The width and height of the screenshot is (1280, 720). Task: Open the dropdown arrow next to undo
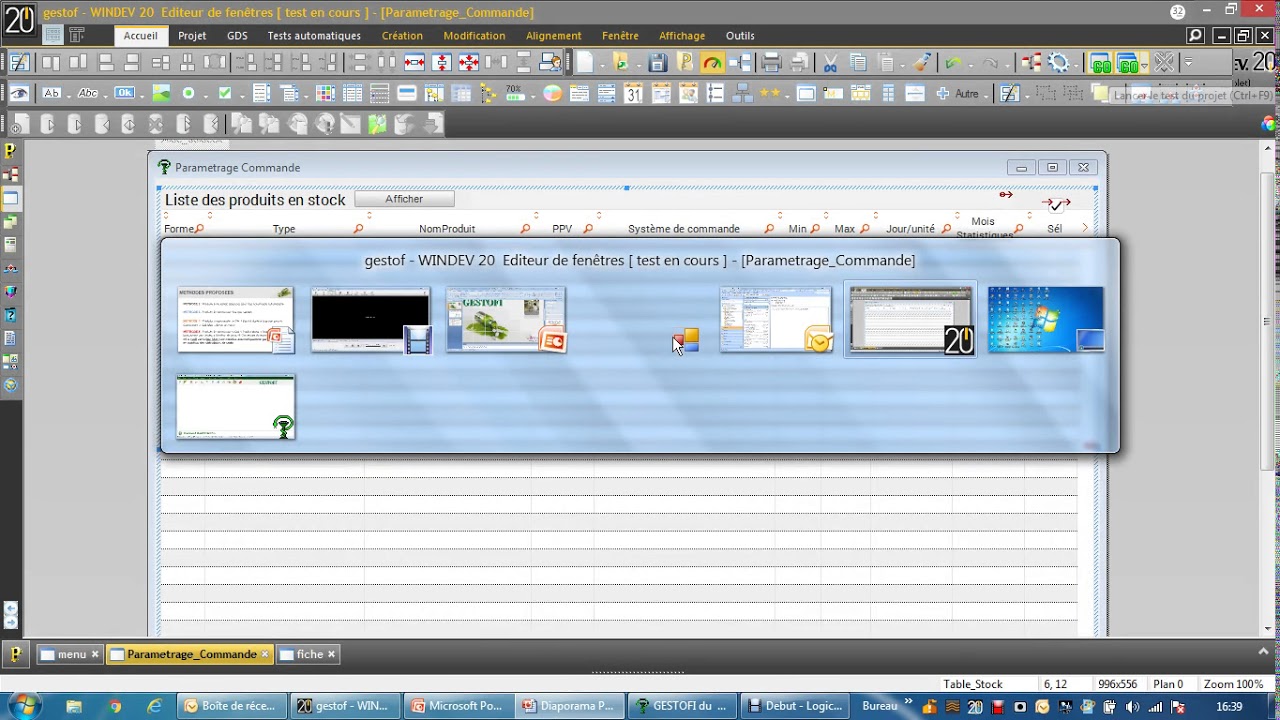970,64
